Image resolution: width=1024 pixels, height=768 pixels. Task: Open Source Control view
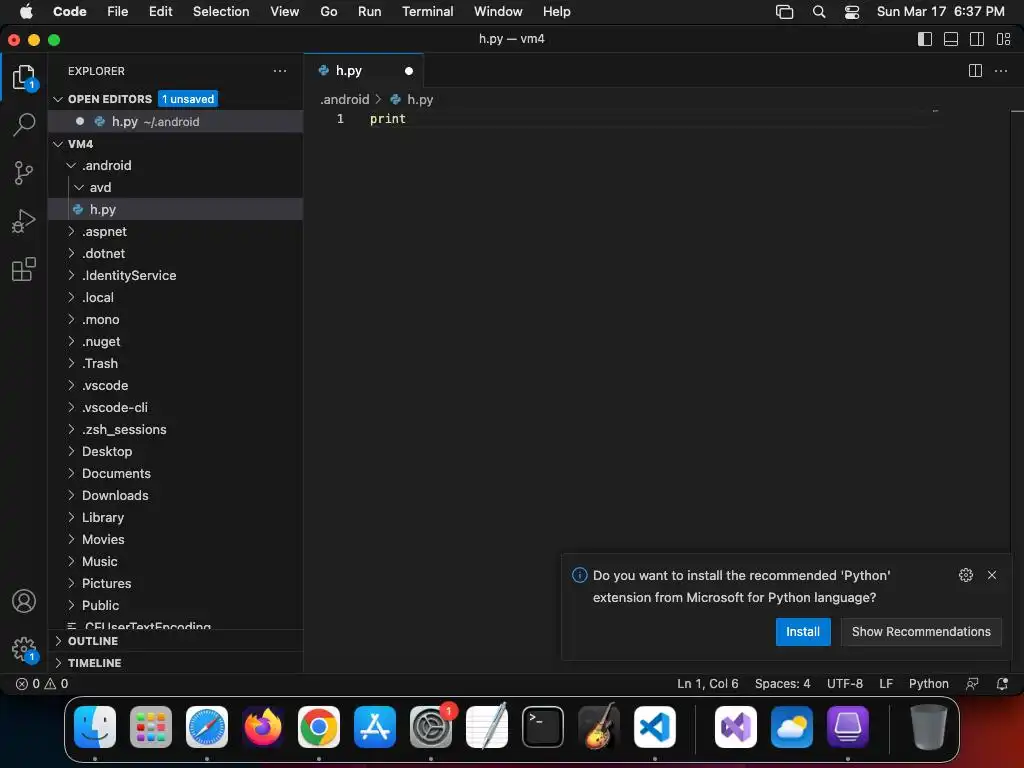(x=24, y=172)
